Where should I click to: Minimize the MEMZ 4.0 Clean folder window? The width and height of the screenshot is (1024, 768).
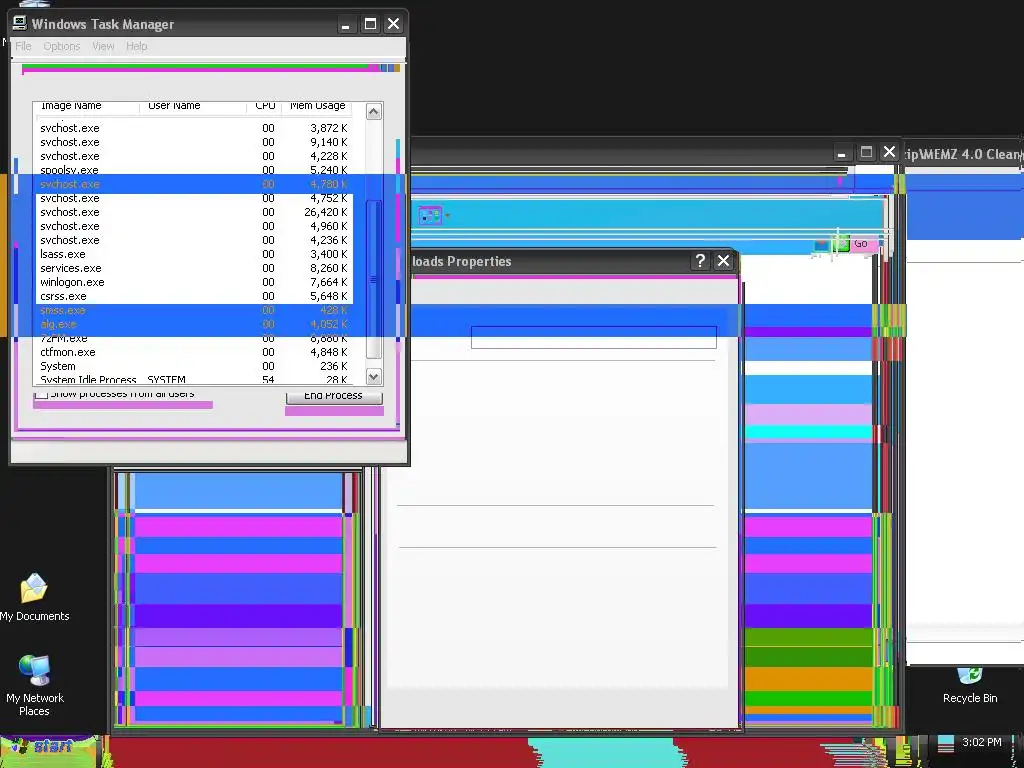pyautogui.click(x=842, y=153)
